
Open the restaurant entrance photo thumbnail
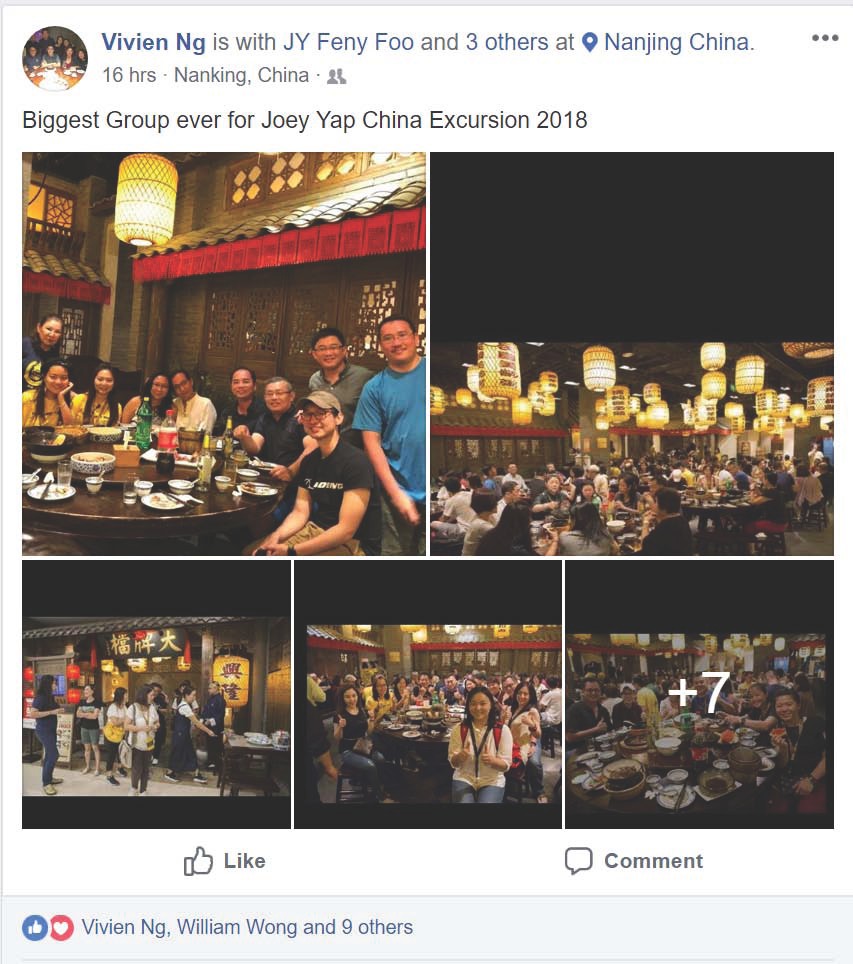click(x=156, y=694)
